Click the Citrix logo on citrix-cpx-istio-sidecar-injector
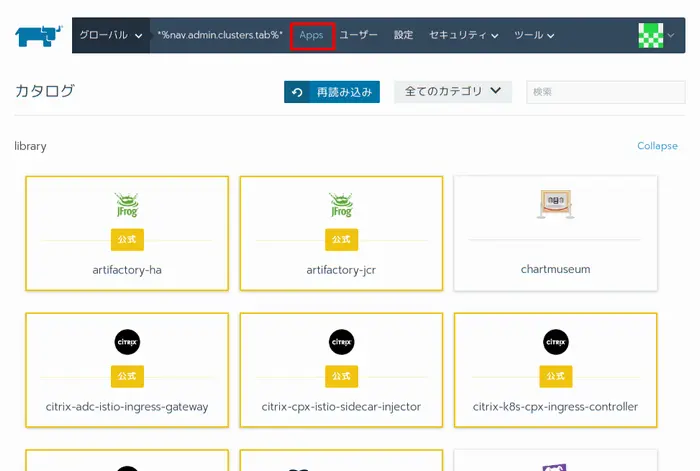 (341, 342)
